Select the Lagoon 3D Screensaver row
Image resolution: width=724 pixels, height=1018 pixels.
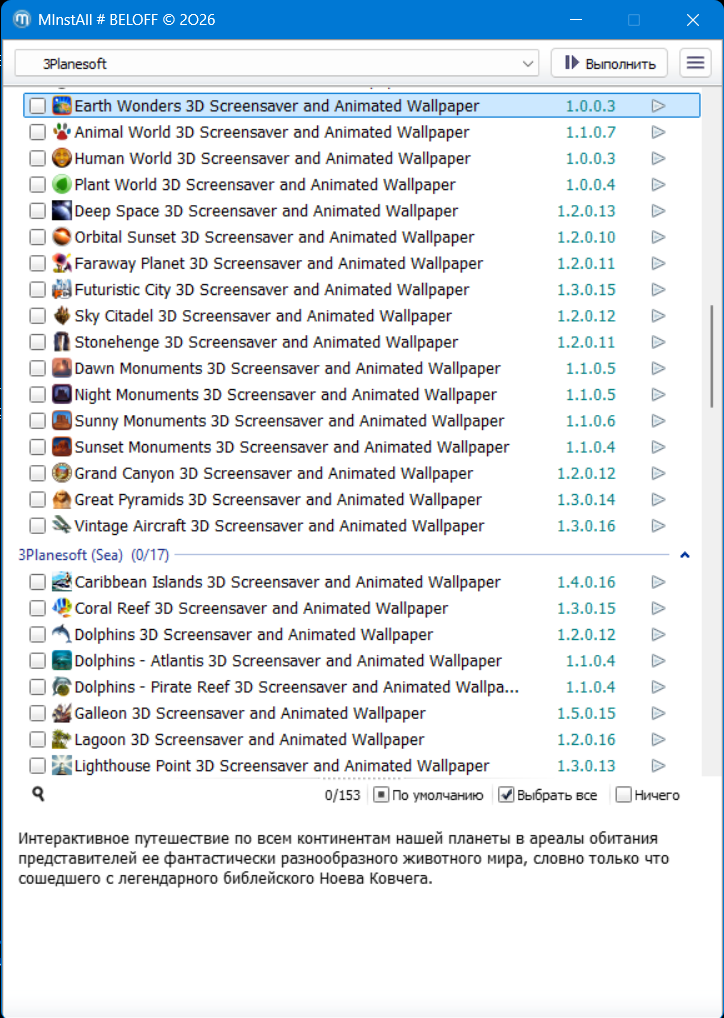click(362, 739)
